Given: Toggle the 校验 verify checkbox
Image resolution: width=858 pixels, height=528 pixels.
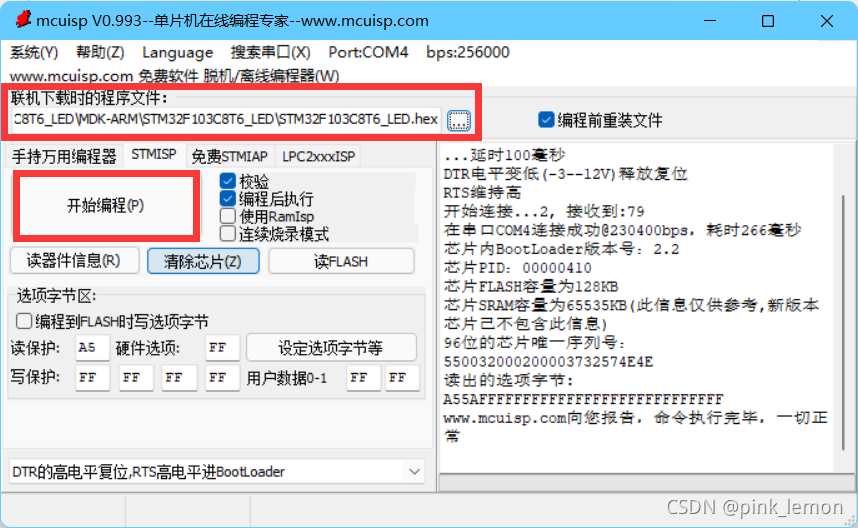Looking at the screenshot, I should point(228,181).
